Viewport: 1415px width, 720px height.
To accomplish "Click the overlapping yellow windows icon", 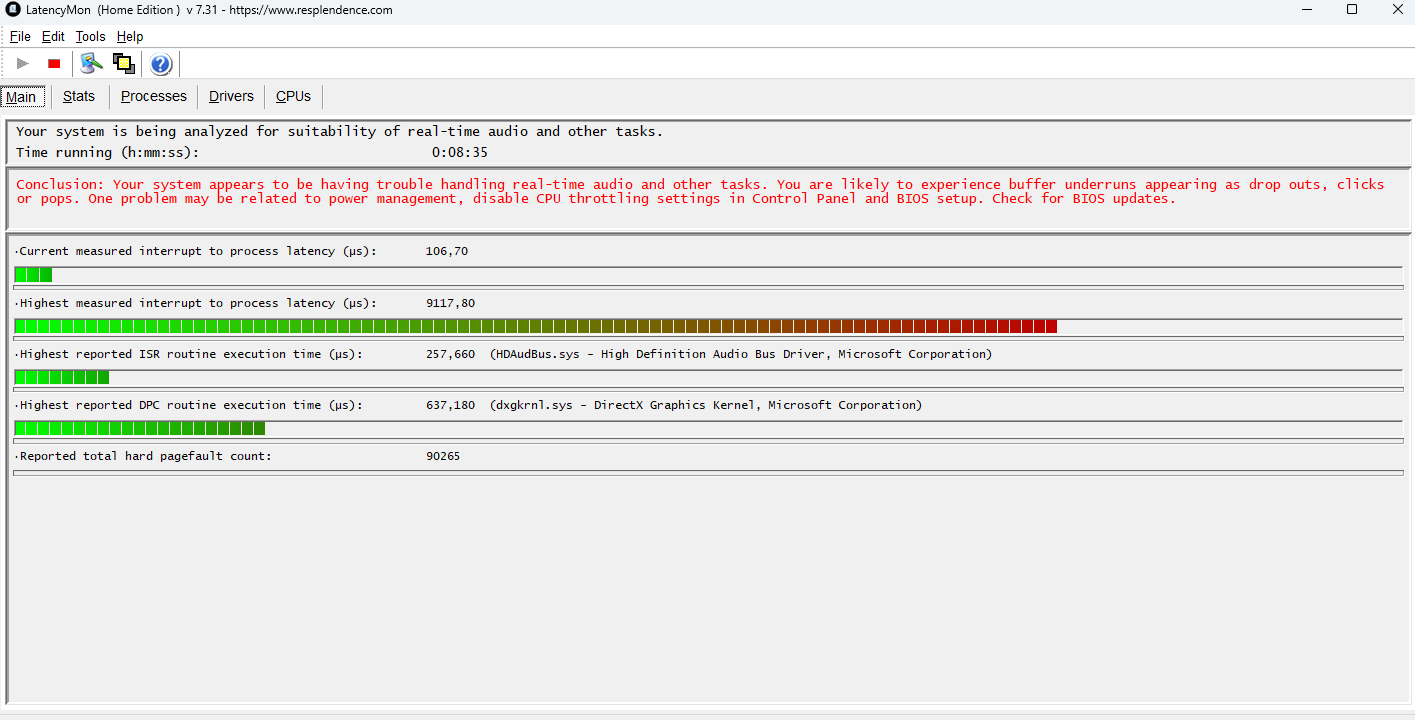I will (x=124, y=64).
